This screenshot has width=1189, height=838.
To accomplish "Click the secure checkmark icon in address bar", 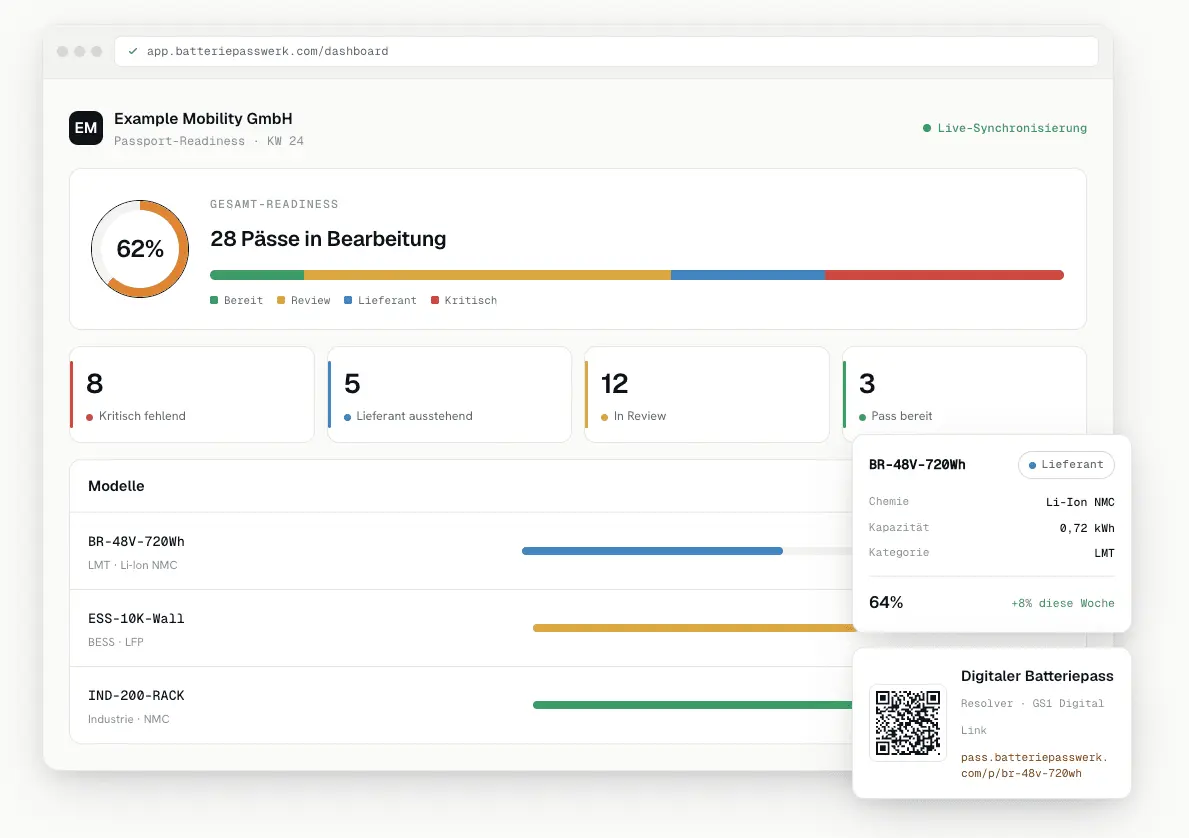I will pos(133,51).
